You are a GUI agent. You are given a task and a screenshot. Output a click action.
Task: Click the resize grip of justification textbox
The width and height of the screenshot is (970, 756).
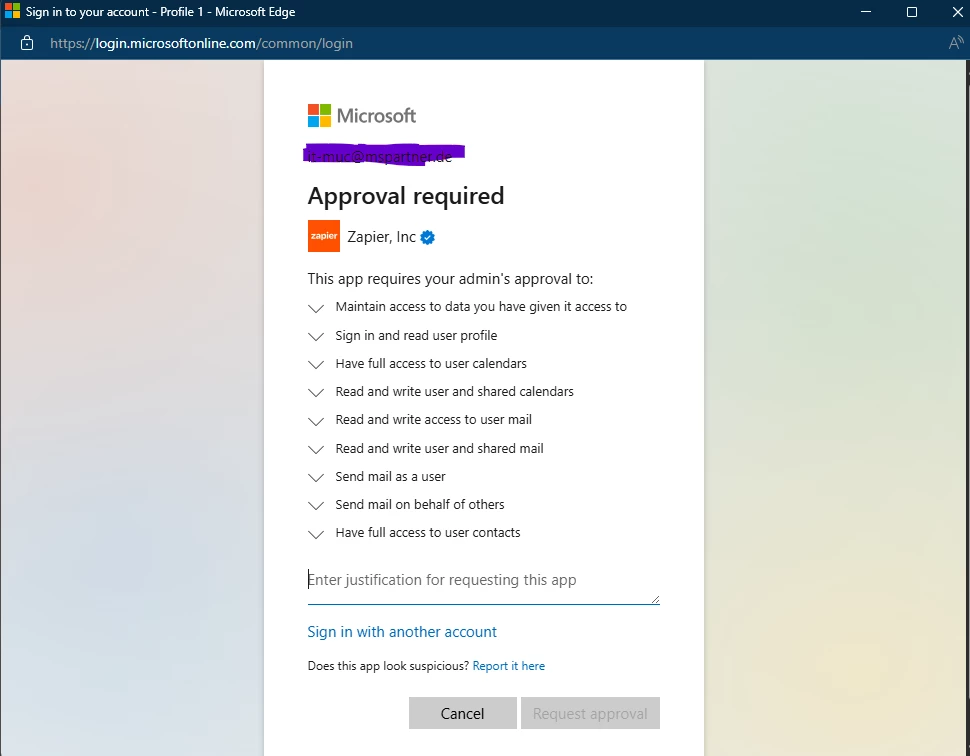click(x=655, y=599)
